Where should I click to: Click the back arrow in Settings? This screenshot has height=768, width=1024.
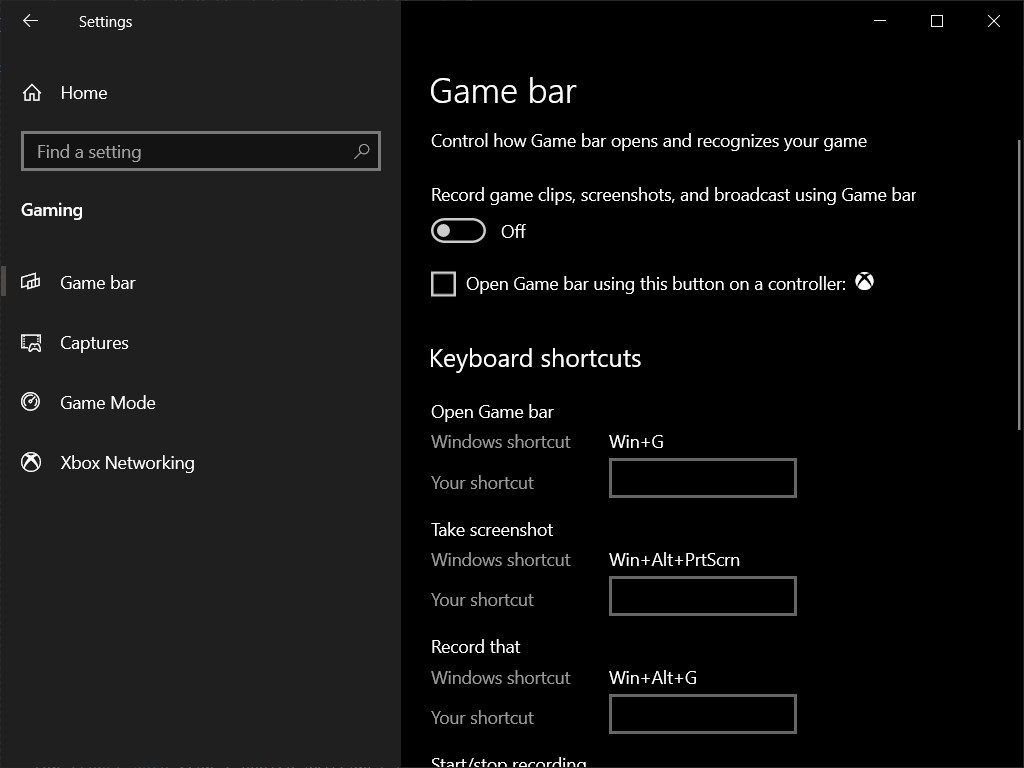point(30,21)
